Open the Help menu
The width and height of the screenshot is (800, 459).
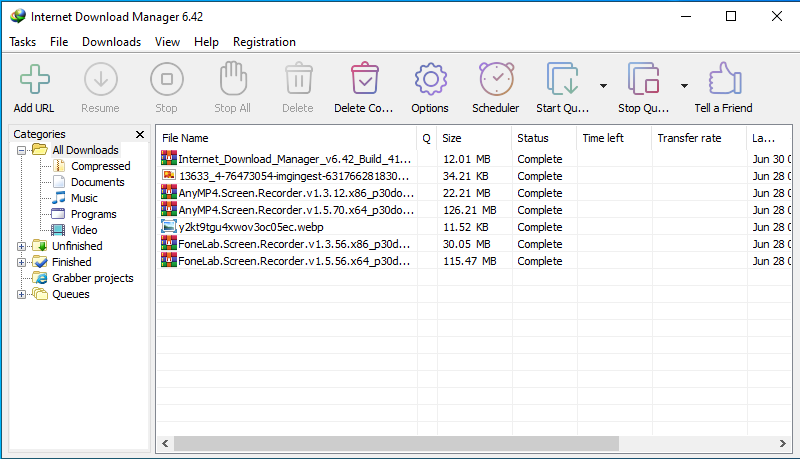point(206,42)
